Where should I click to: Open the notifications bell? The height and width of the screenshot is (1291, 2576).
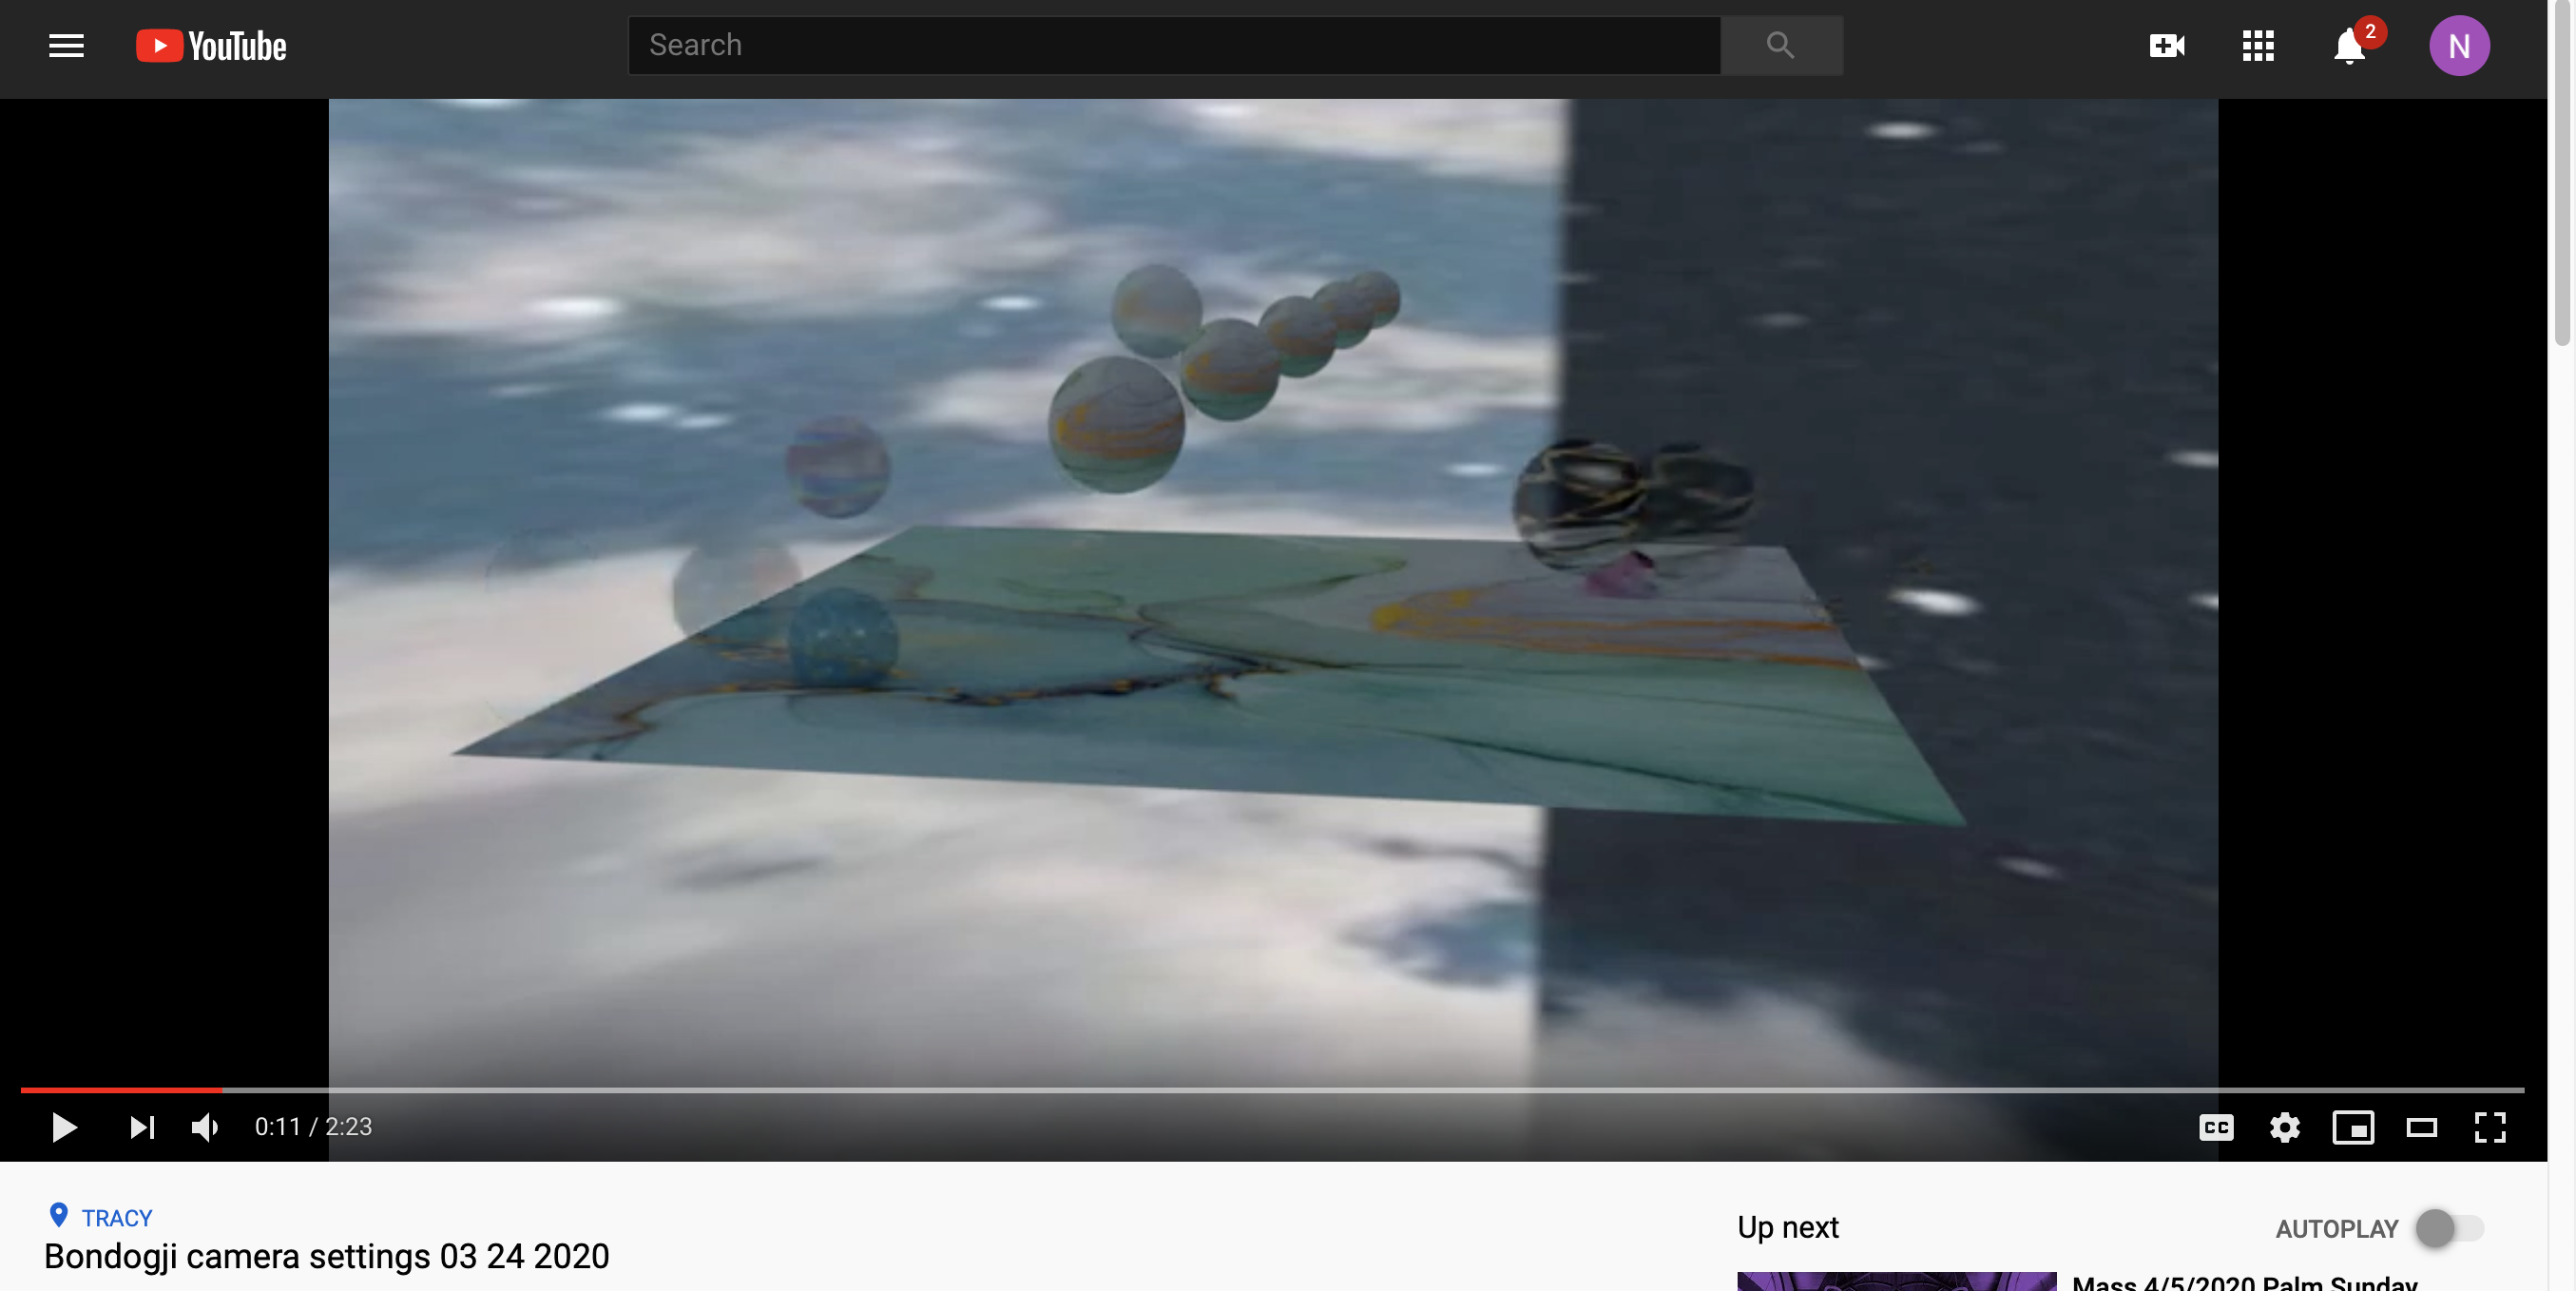point(2349,46)
